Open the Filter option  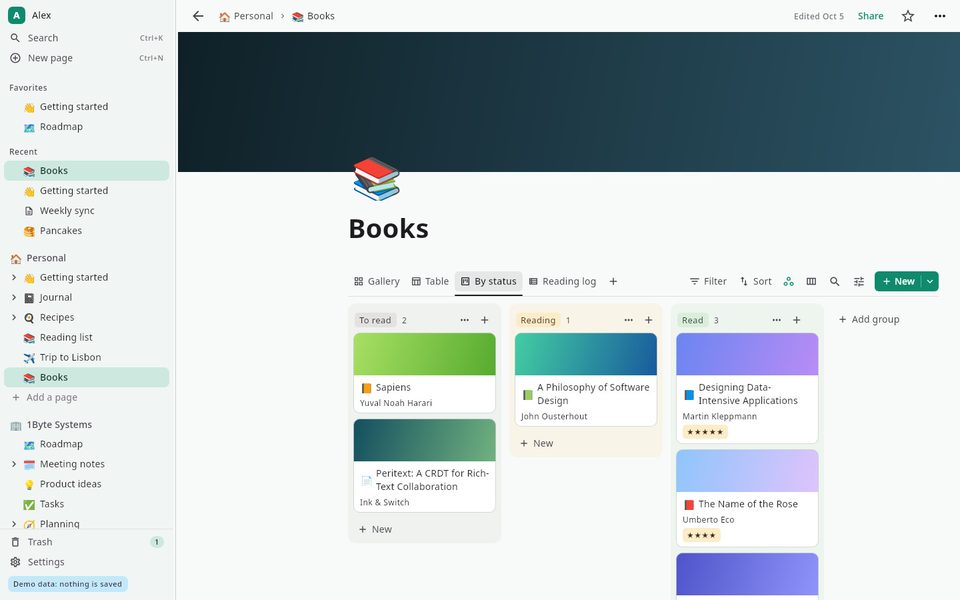708,282
